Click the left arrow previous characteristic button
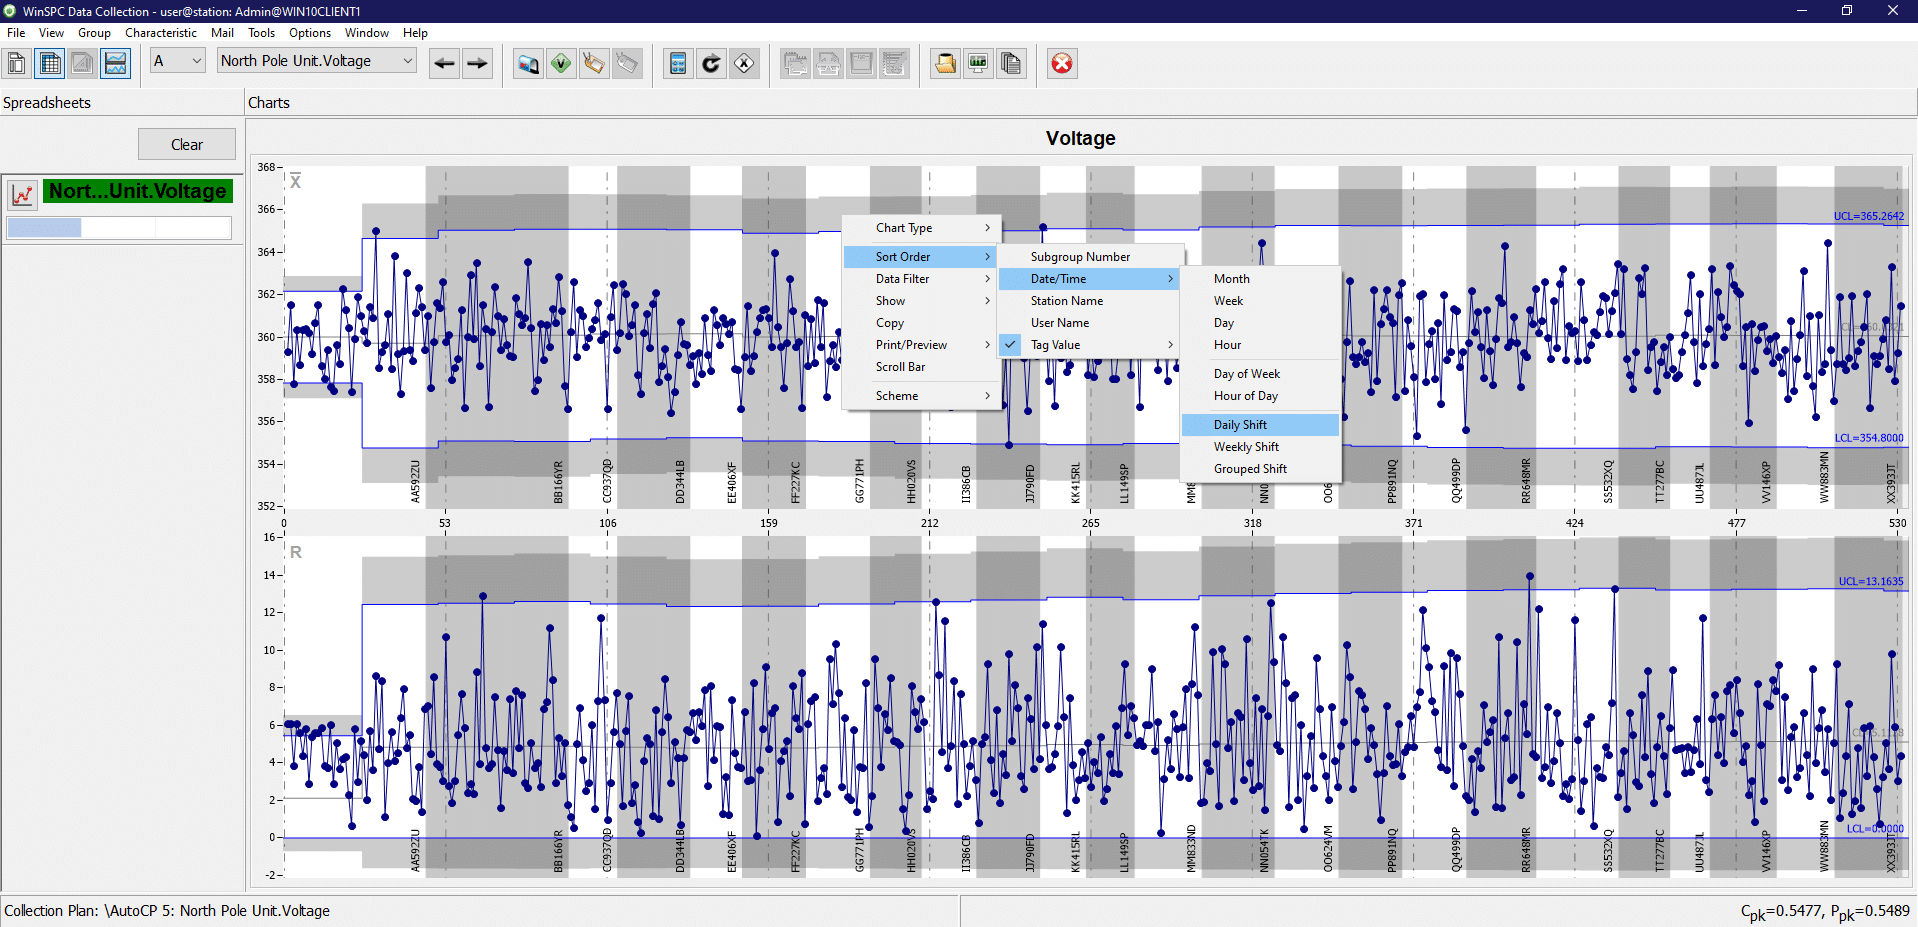The height and width of the screenshot is (927, 1918). point(444,64)
